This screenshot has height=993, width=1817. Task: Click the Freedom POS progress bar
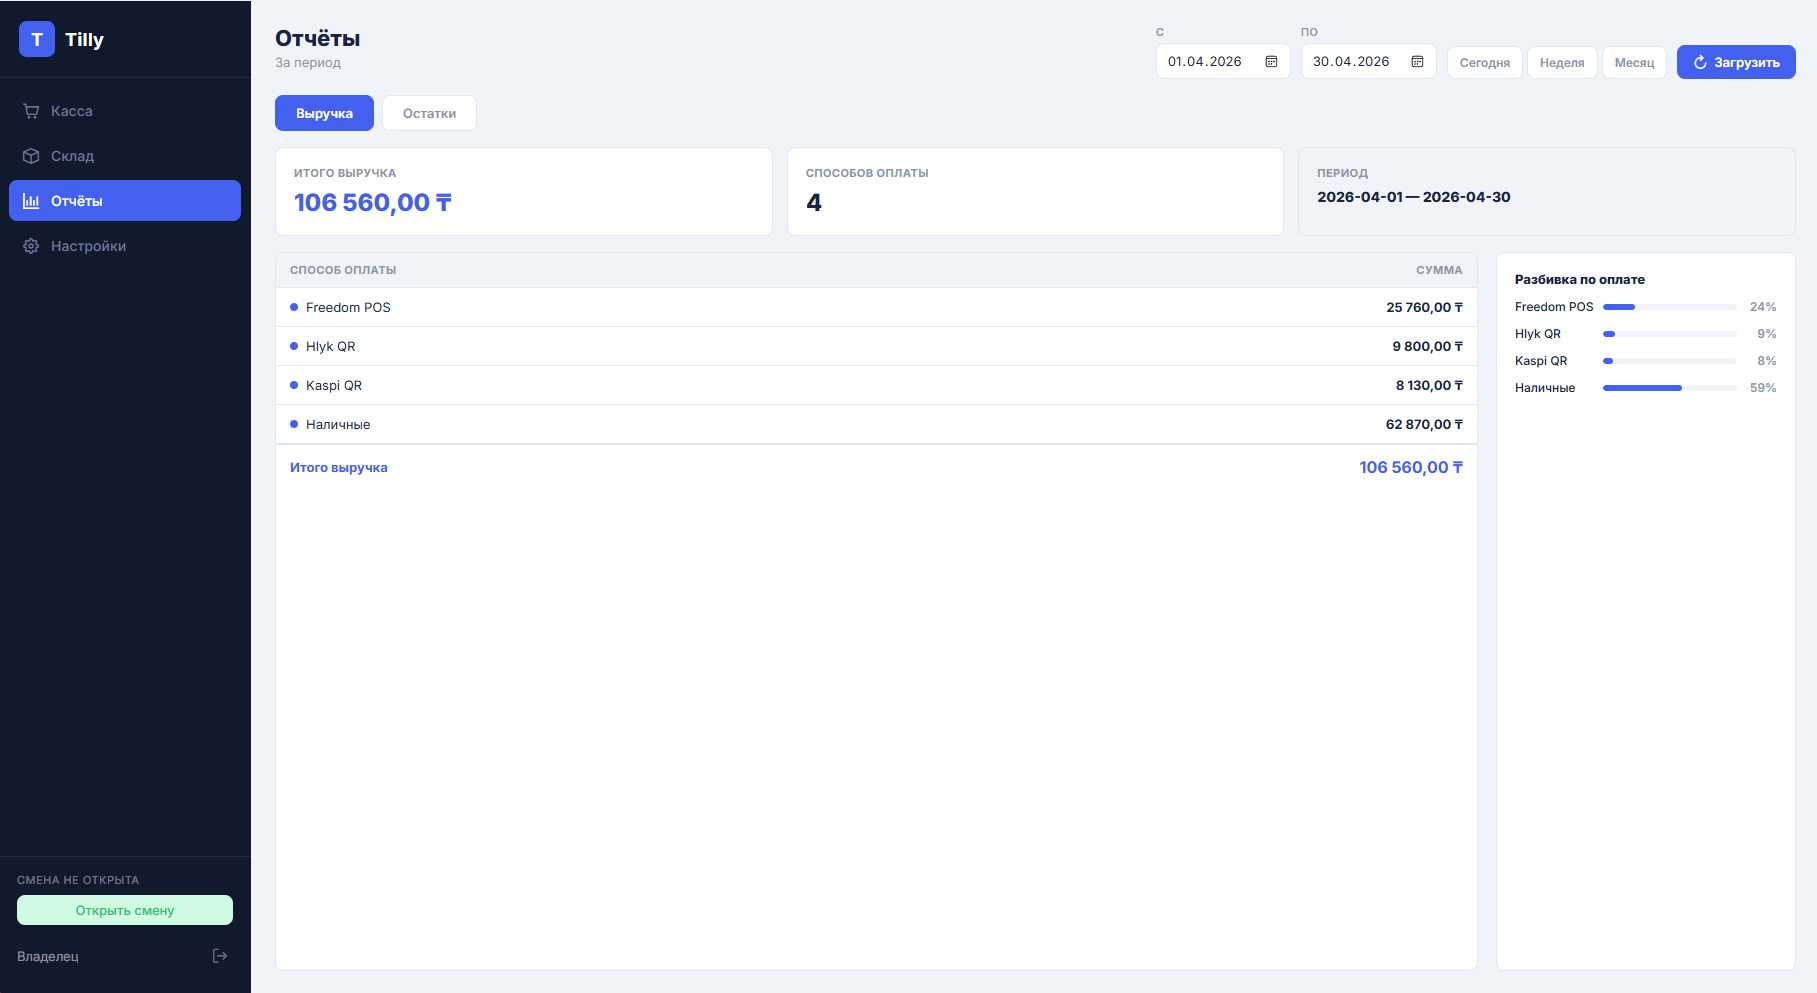tap(1669, 307)
